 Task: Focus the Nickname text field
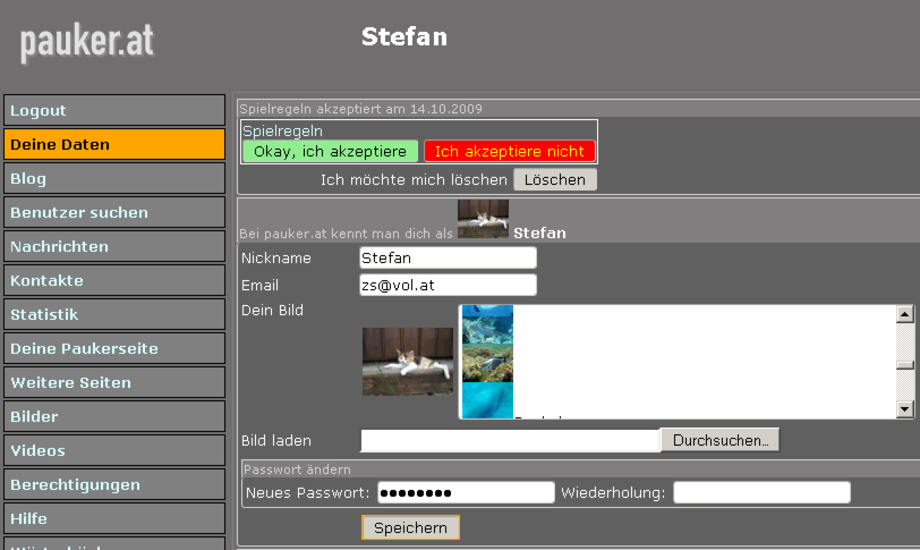click(x=447, y=258)
